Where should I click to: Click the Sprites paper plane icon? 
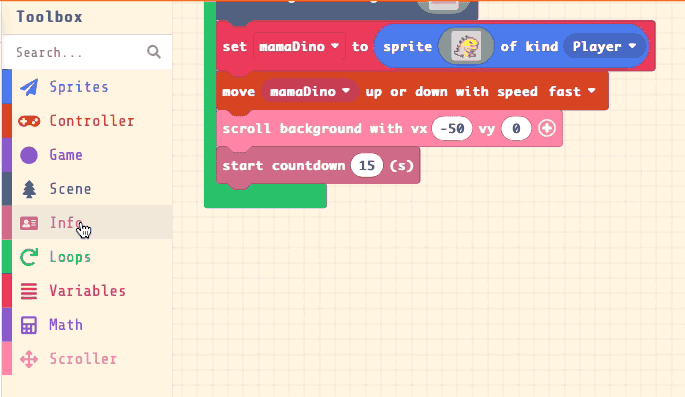coord(29,87)
